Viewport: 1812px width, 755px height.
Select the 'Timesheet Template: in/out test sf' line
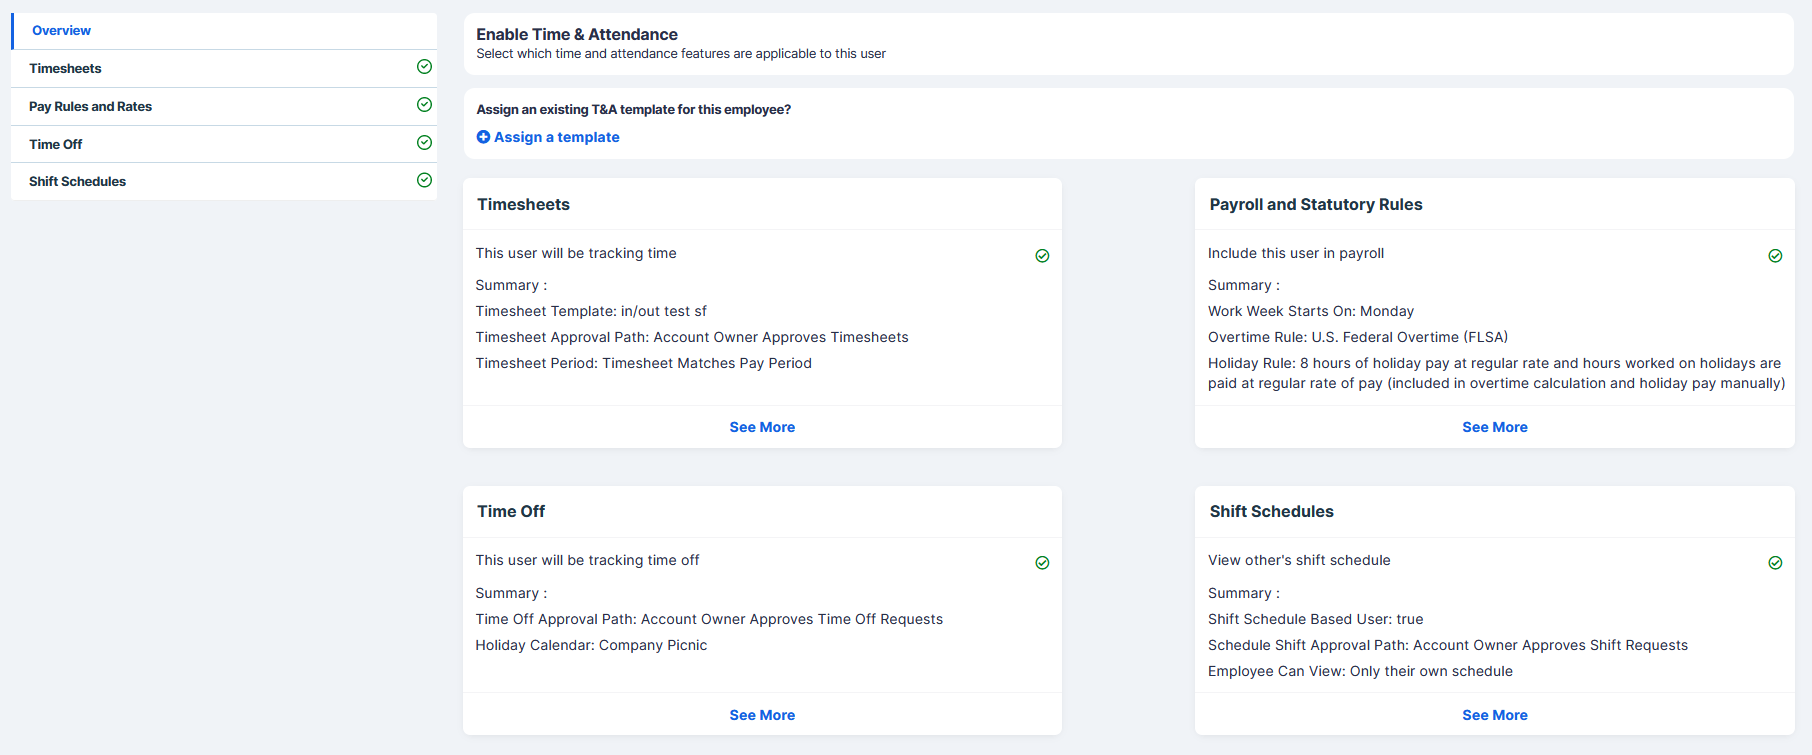591,311
